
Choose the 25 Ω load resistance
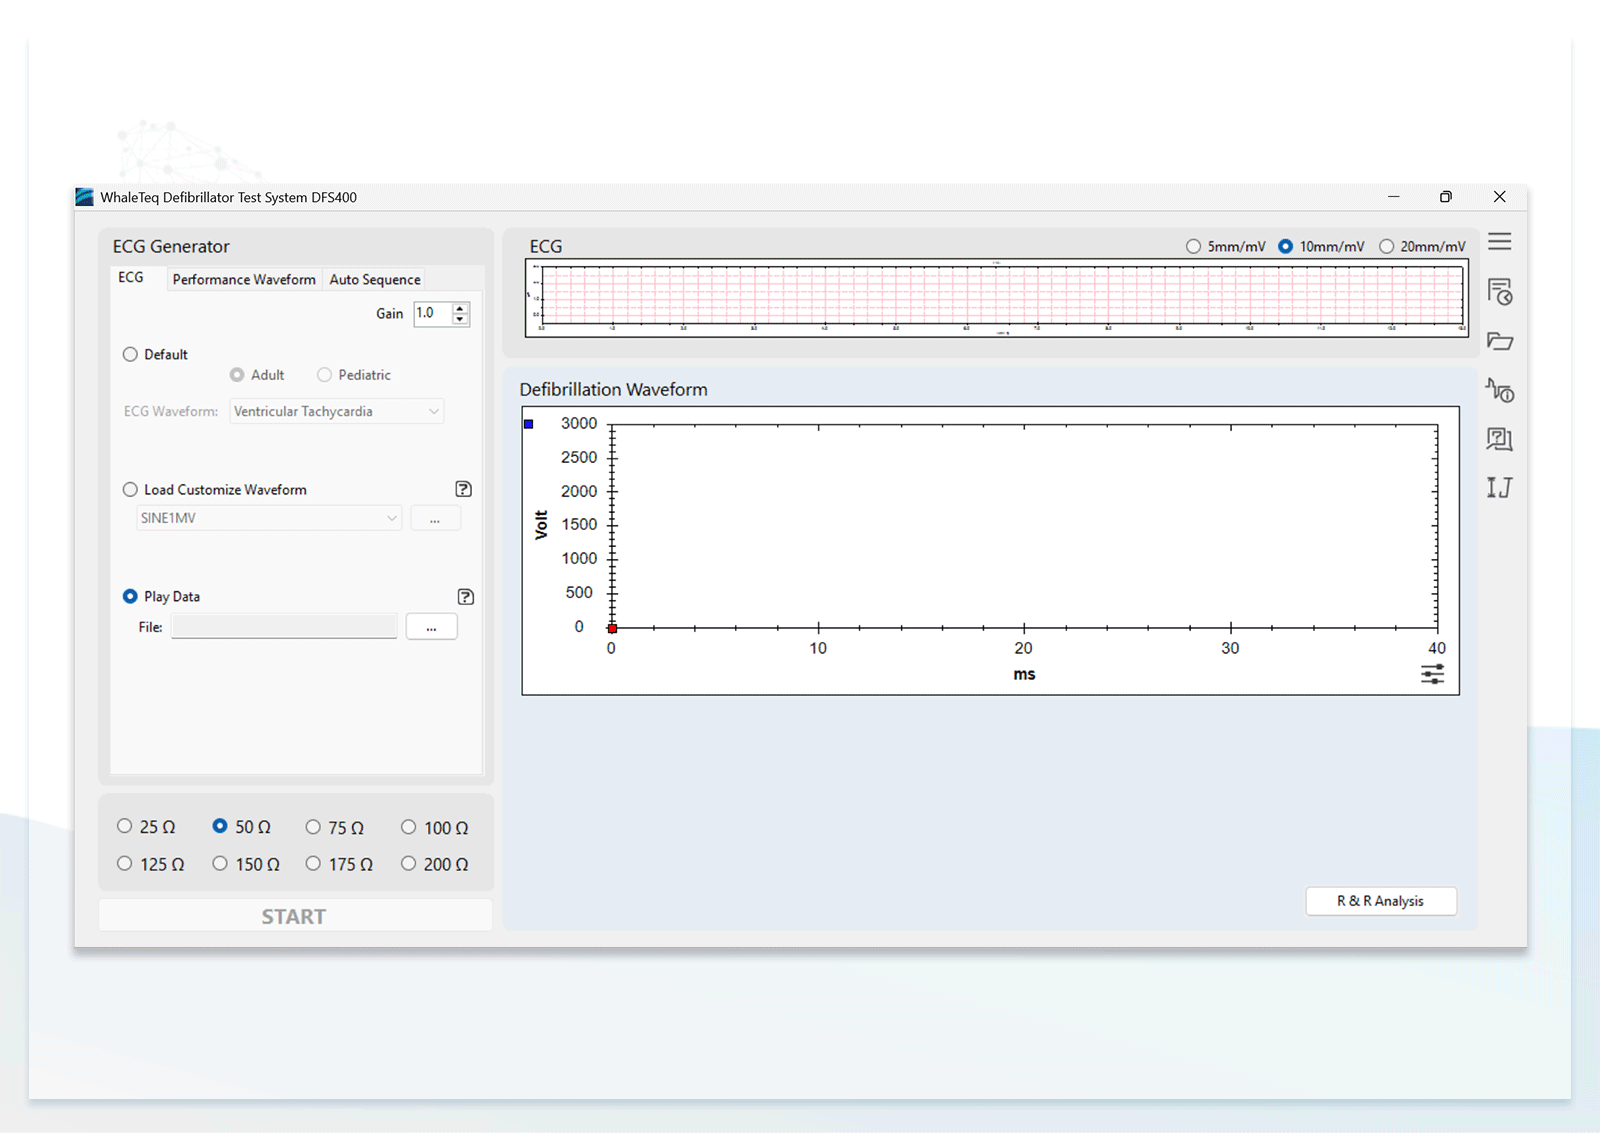click(124, 826)
